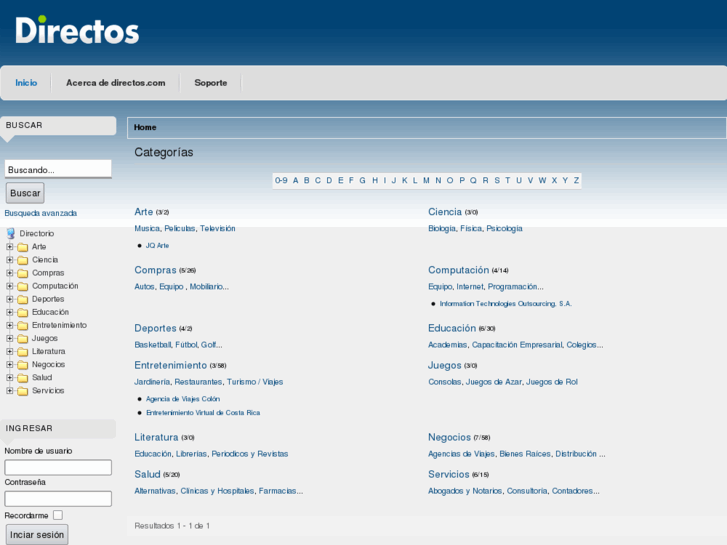Open the Bienes Raíces subcategory
Screen dimensions: 727x545
tap(525, 454)
